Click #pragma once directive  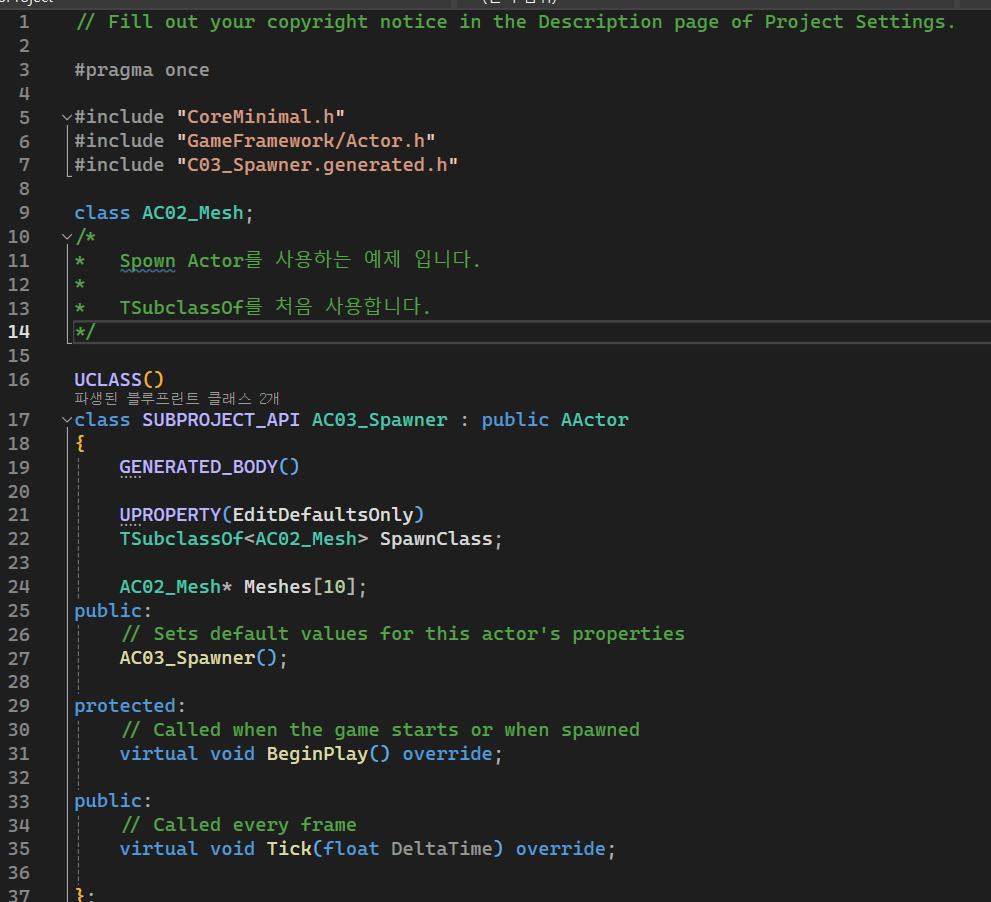pyautogui.click(x=142, y=70)
